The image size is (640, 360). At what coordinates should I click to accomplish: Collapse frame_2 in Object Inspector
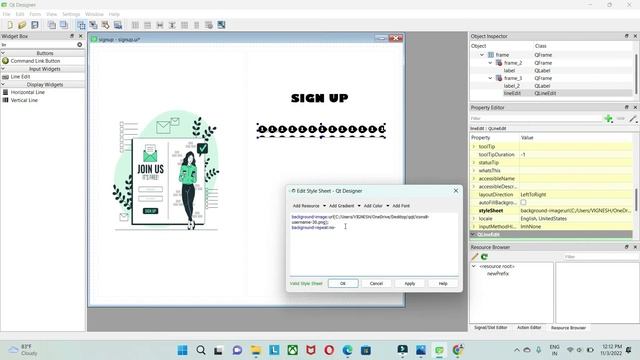pos(490,63)
